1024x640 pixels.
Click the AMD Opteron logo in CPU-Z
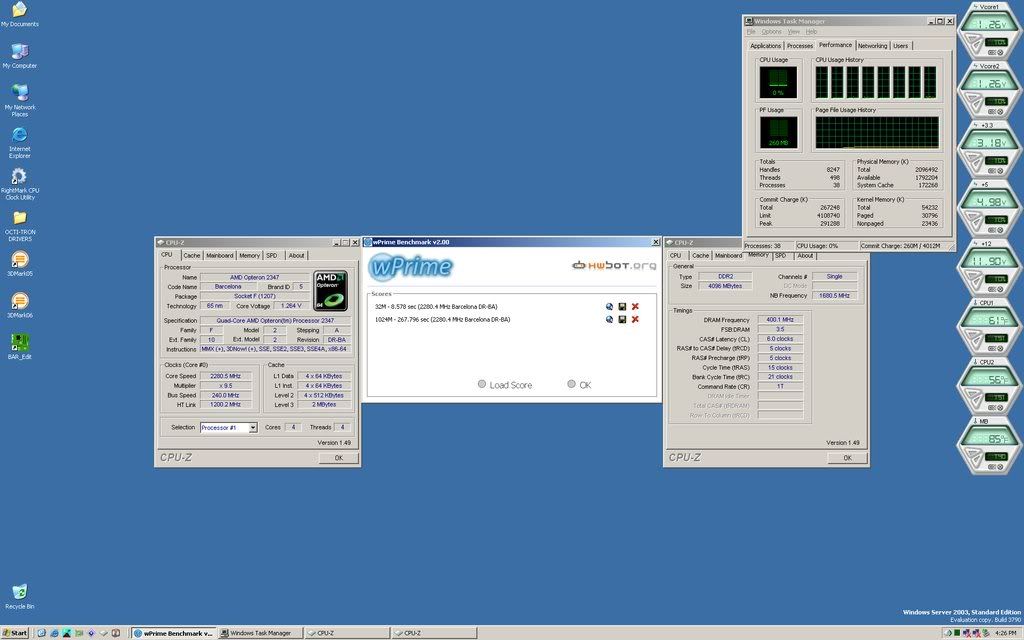tap(331, 291)
